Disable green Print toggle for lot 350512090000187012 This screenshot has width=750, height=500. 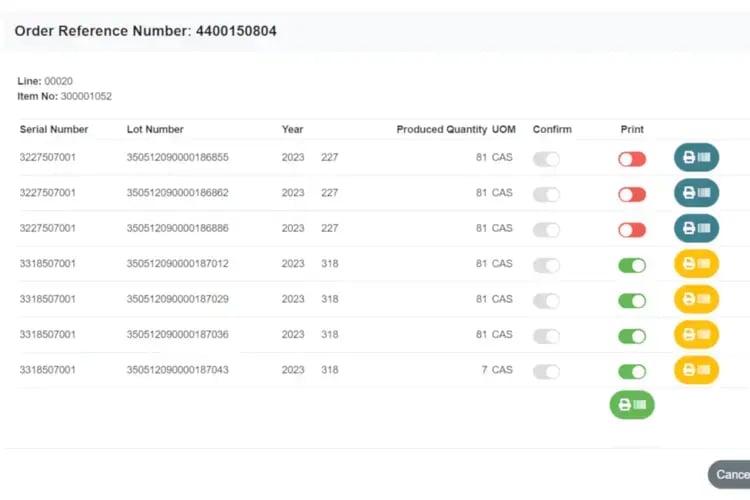[632, 265]
